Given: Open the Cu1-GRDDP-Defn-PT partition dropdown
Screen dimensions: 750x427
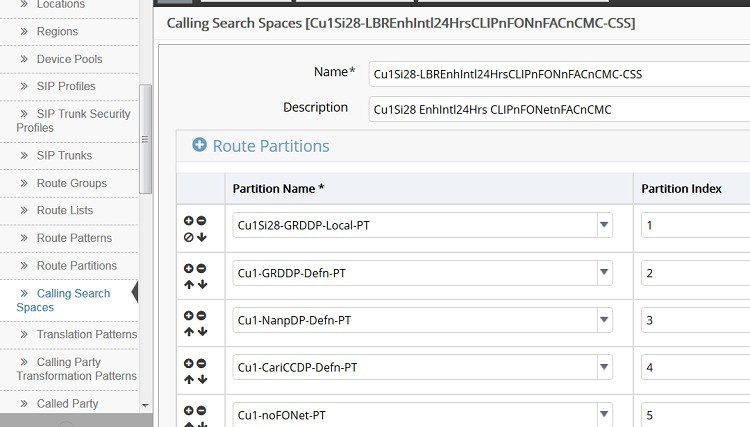Looking at the screenshot, I should pos(604,272).
